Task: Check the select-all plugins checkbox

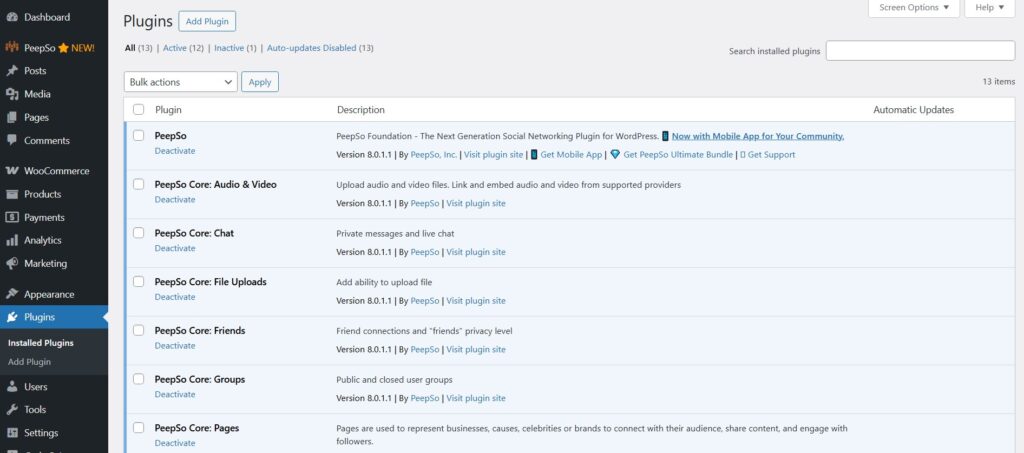Action: point(139,110)
